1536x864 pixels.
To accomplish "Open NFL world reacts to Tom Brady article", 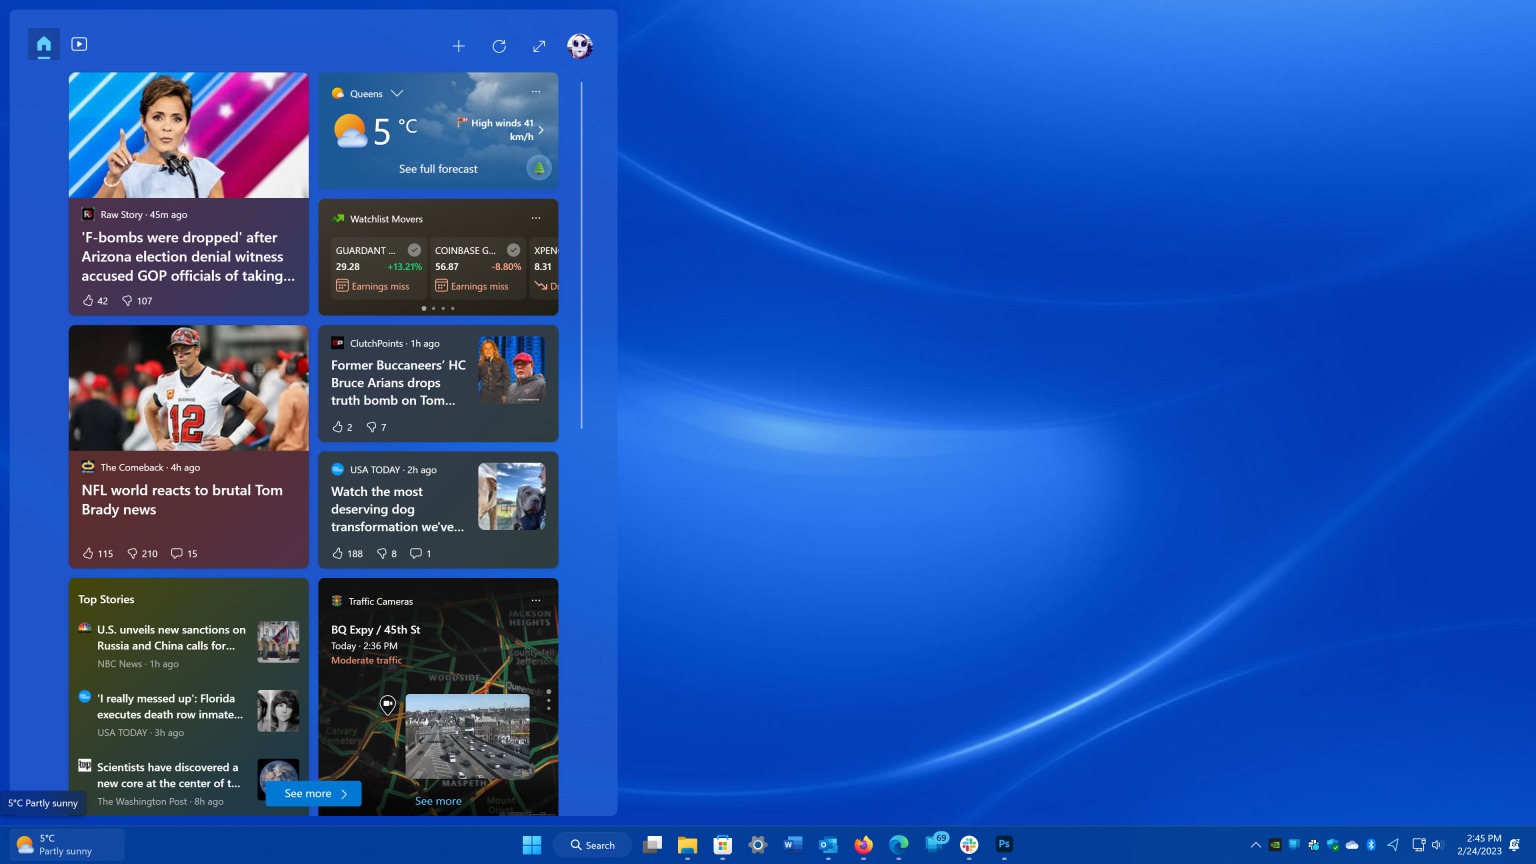I will [x=182, y=499].
